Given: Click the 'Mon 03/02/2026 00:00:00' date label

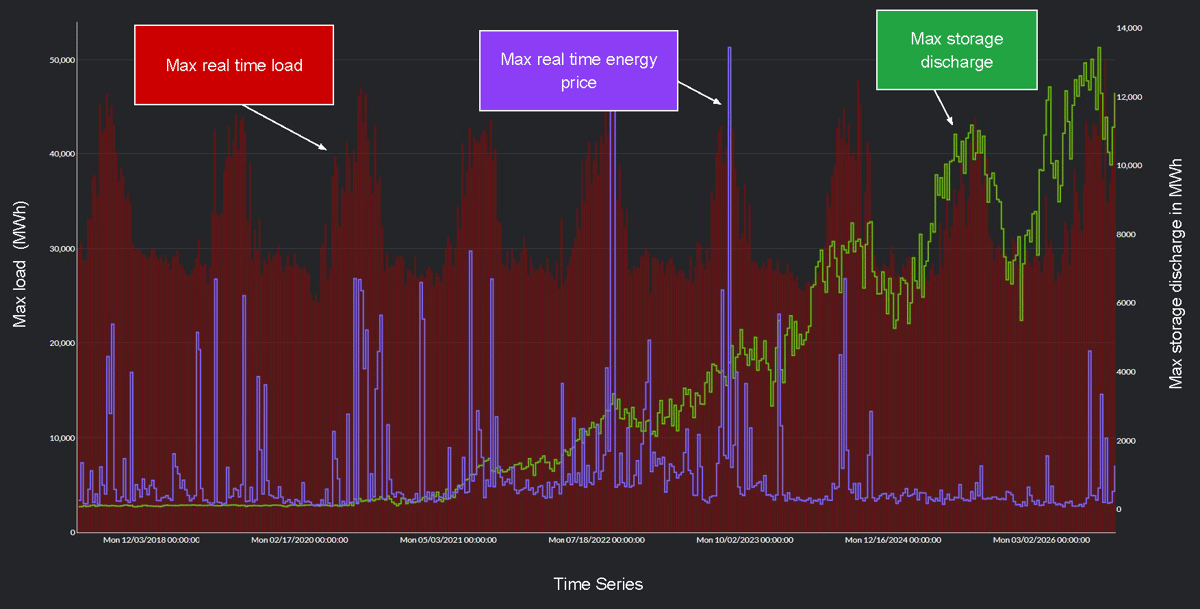Looking at the screenshot, I should (1041, 540).
